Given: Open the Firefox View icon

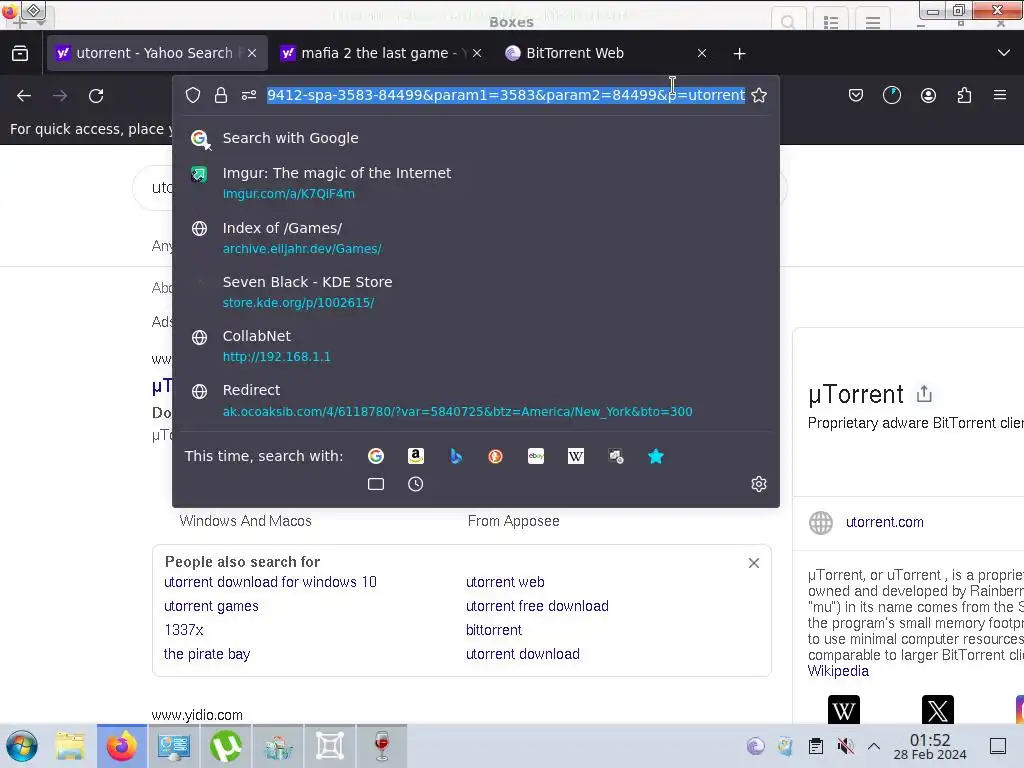Looking at the screenshot, I should [20, 53].
